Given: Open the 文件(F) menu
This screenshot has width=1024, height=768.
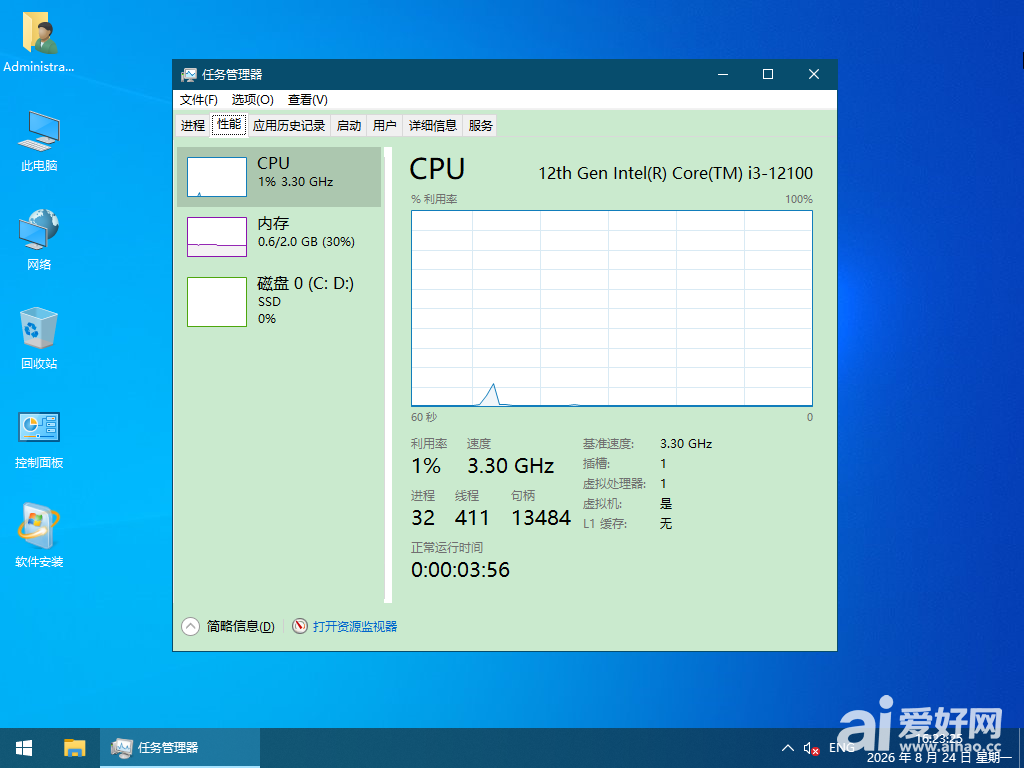Looking at the screenshot, I should point(199,100).
